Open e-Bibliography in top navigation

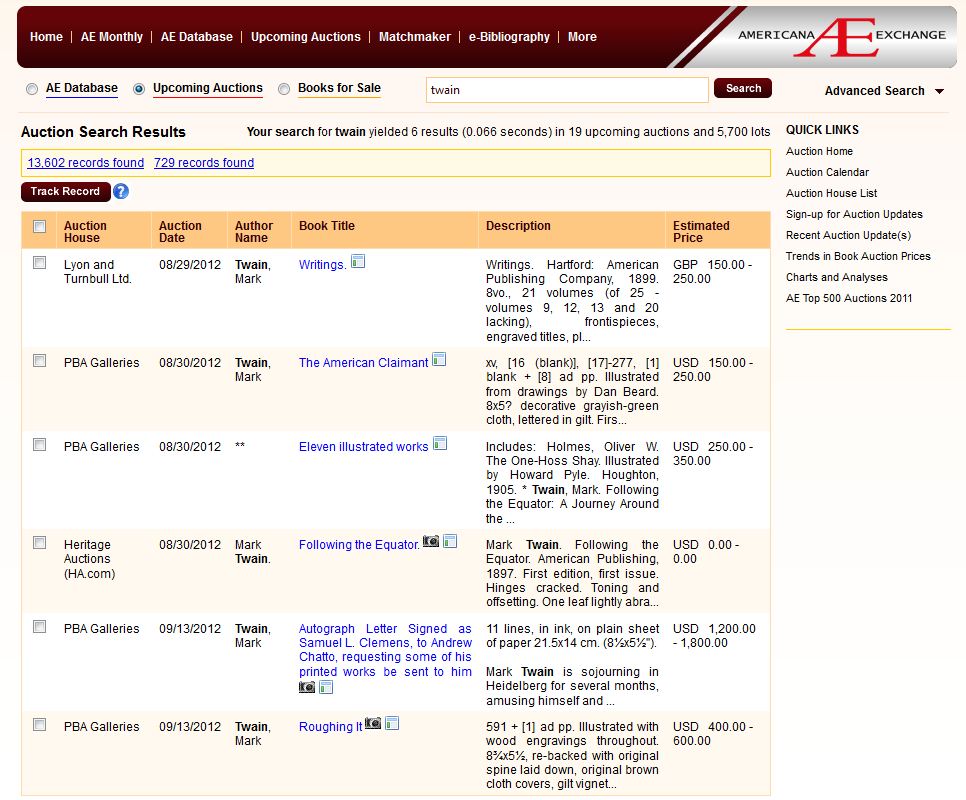(509, 37)
